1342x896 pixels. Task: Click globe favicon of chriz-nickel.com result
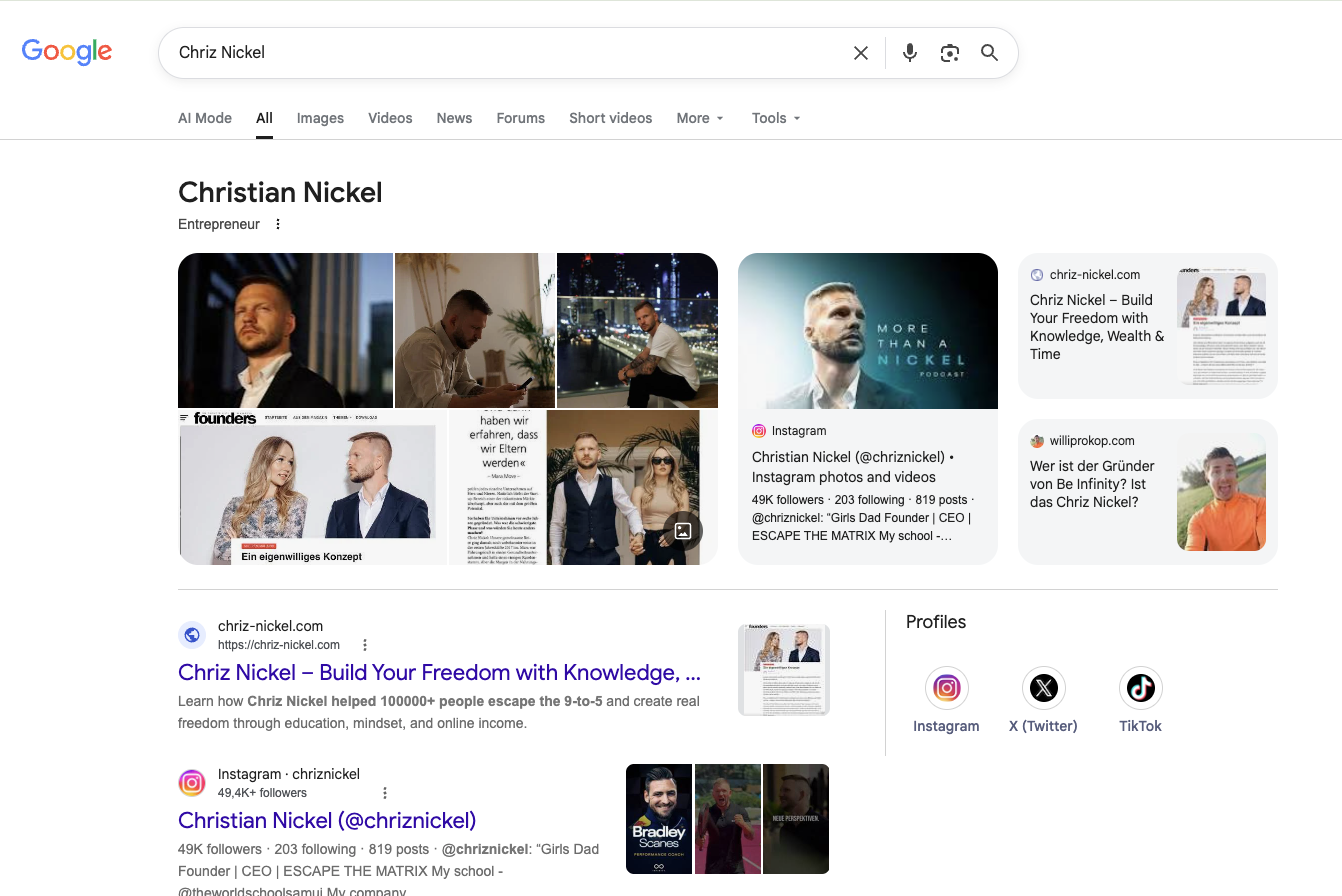[192, 635]
